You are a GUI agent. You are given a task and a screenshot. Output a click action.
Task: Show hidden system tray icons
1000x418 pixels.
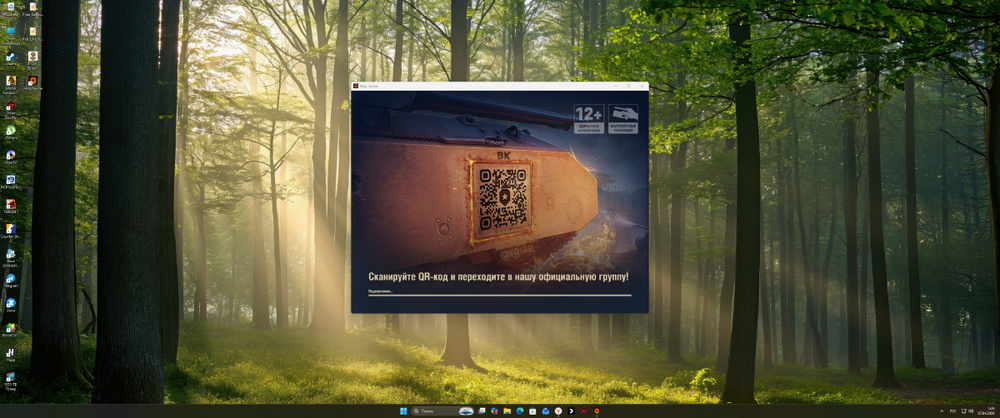(942, 411)
